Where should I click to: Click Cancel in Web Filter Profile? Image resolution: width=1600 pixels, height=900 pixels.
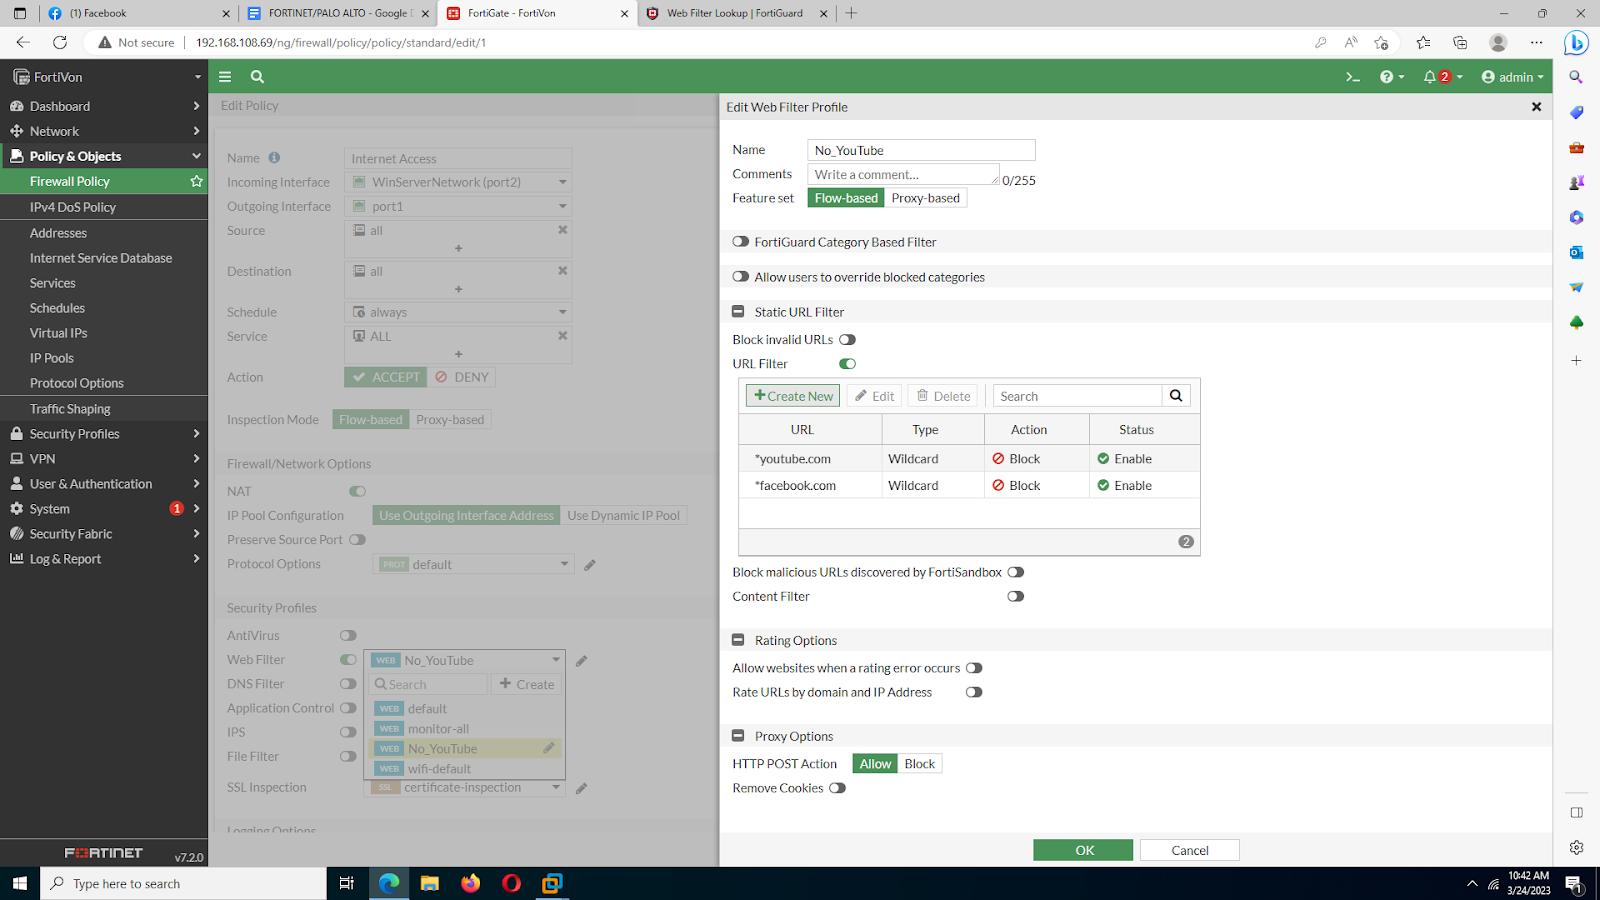click(x=1190, y=850)
